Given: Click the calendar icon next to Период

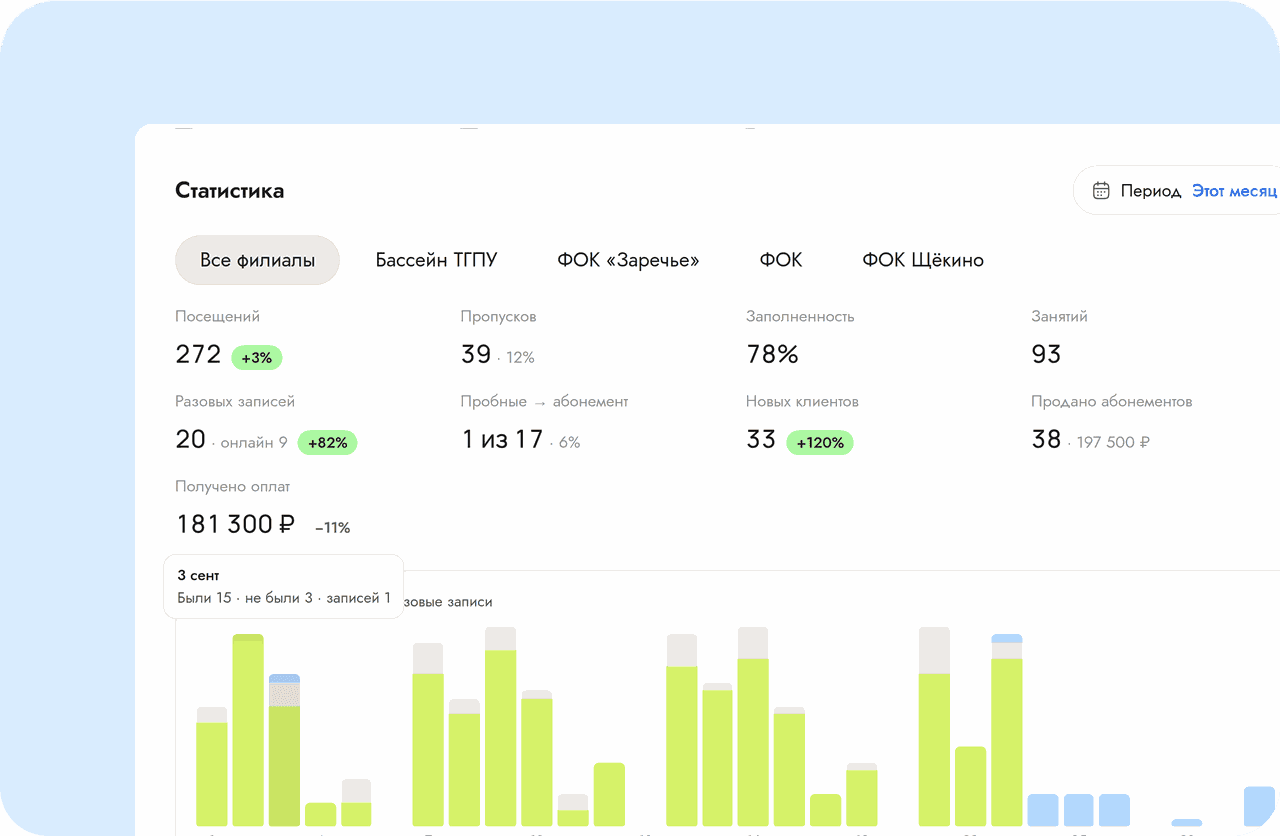Looking at the screenshot, I should click(x=1101, y=191).
